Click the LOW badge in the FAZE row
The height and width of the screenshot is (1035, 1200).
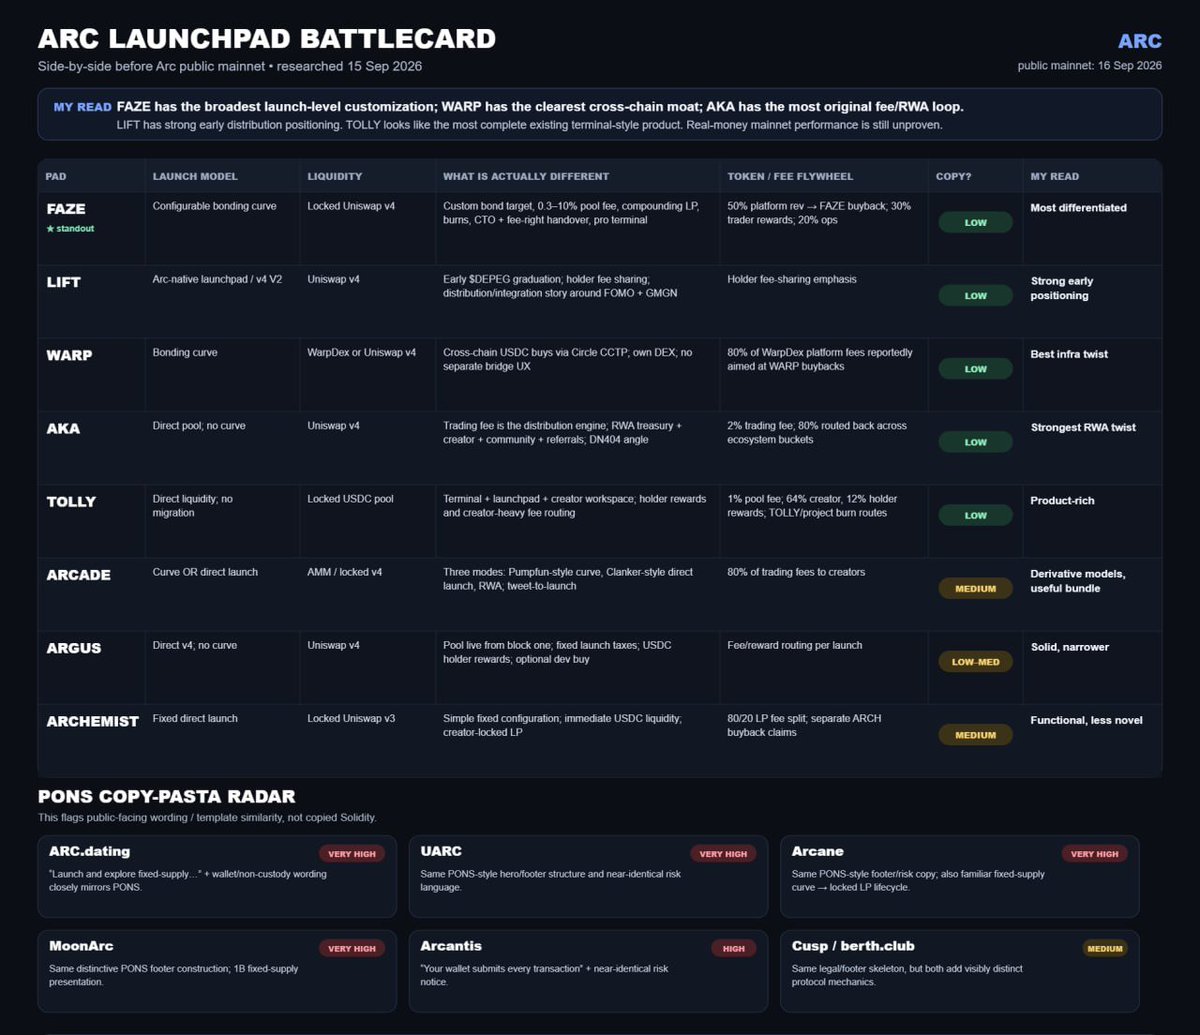point(975,222)
